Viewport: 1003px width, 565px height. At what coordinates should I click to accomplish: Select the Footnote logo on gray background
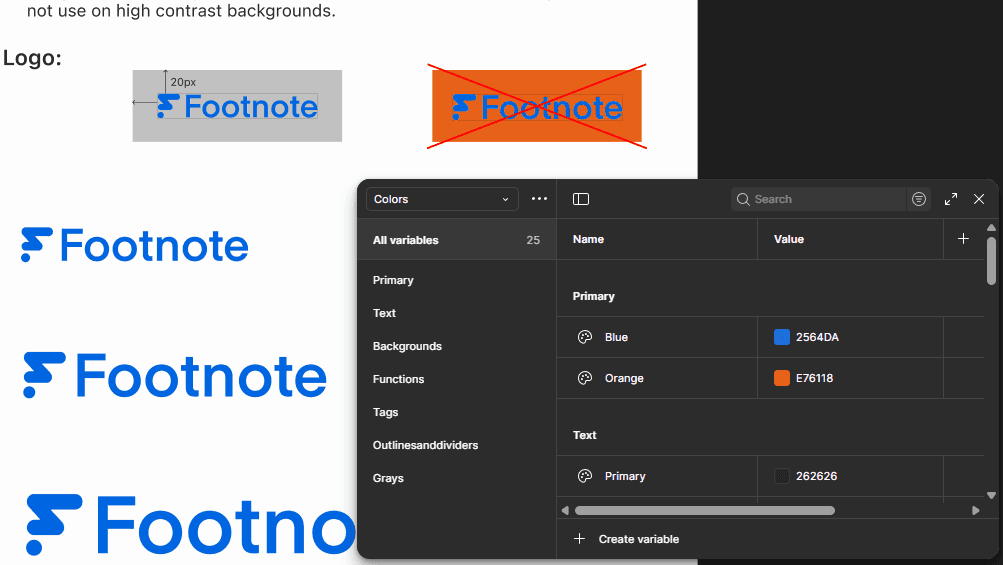(237, 106)
